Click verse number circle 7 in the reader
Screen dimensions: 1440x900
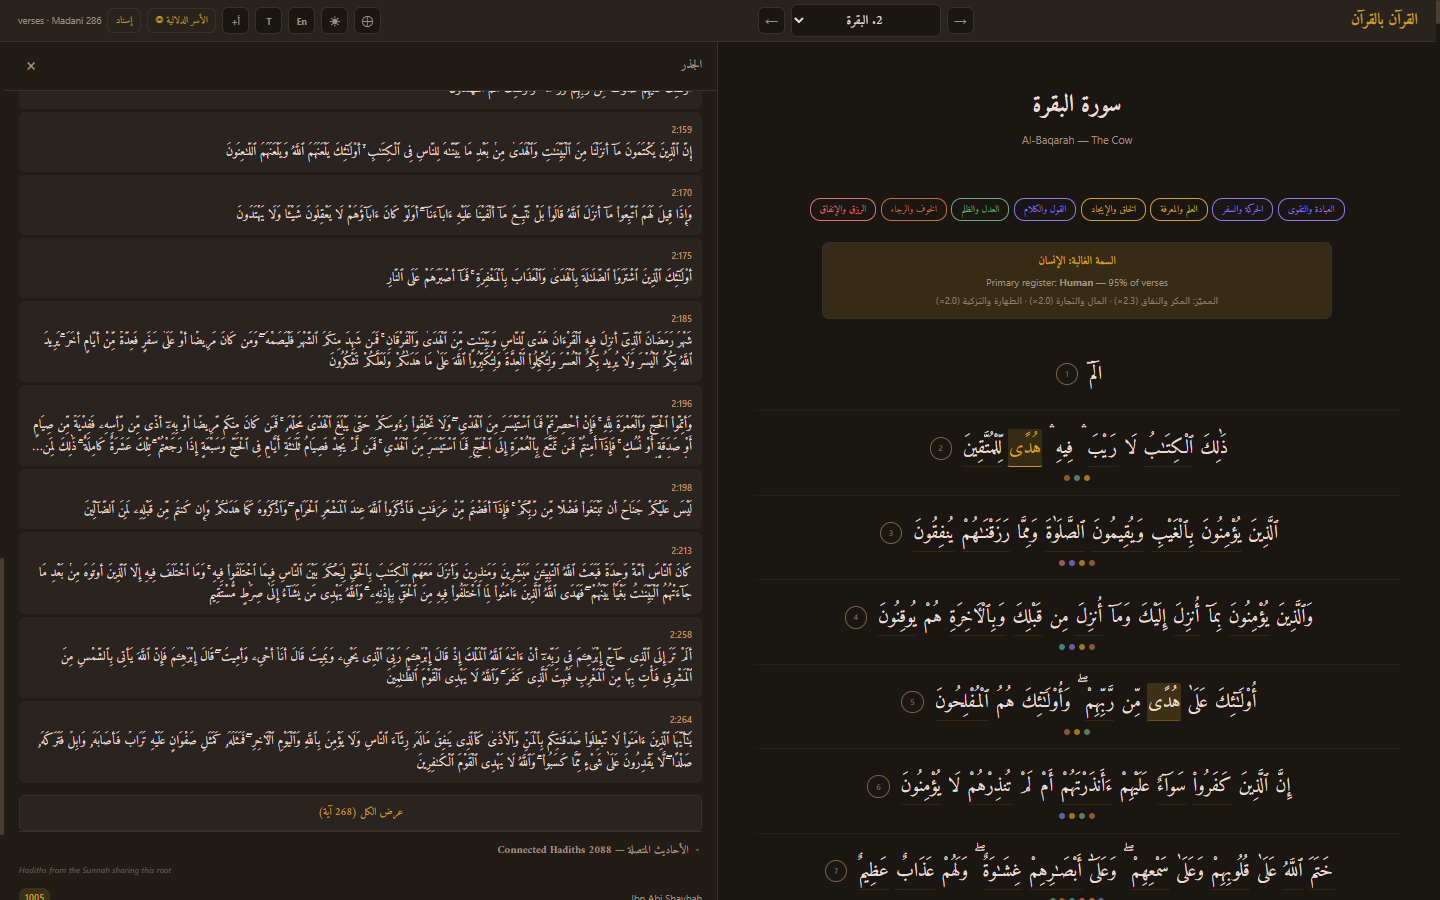[835, 871]
